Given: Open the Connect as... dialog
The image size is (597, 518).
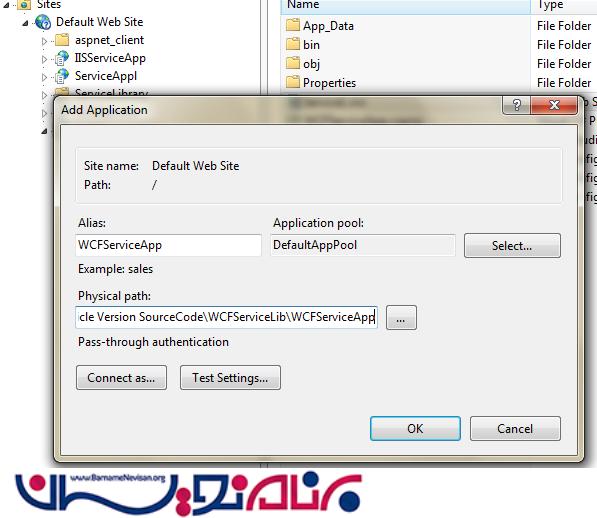Looking at the screenshot, I should [x=121, y=378].
